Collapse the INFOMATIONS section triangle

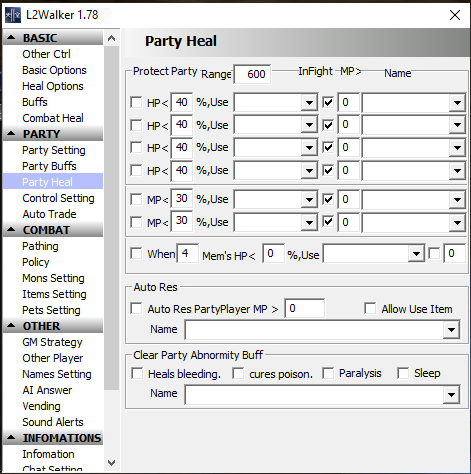tap(11, 437)
